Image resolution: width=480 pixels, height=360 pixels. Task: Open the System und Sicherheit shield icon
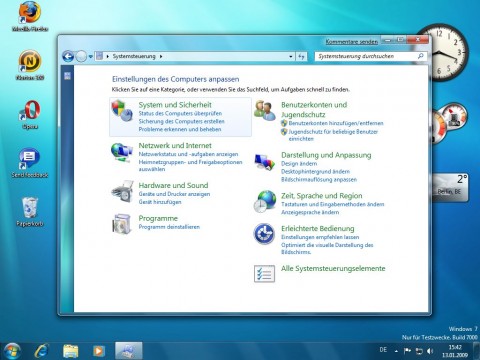tap(122, 110)
